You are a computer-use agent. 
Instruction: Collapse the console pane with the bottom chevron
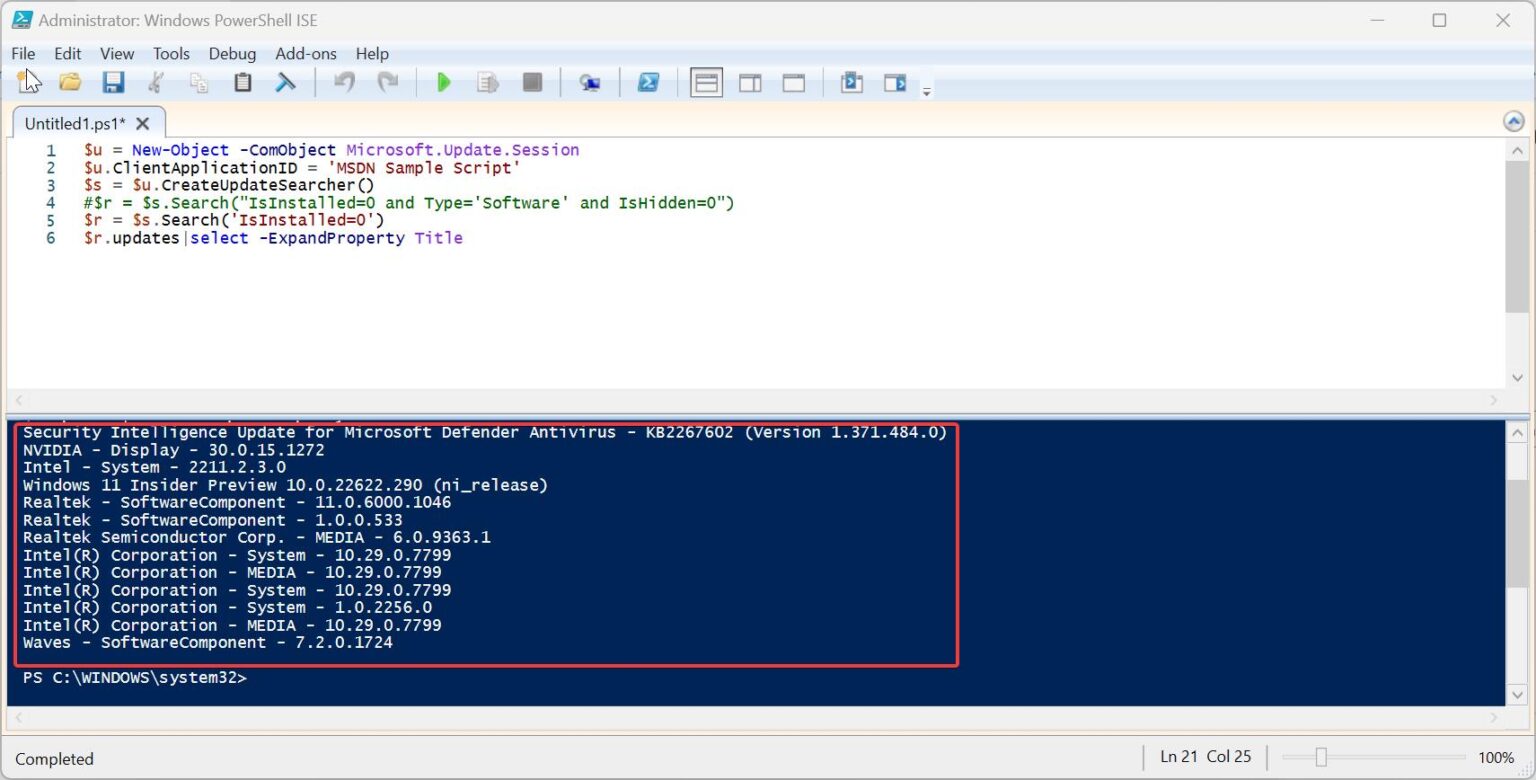pos(1516,695)
